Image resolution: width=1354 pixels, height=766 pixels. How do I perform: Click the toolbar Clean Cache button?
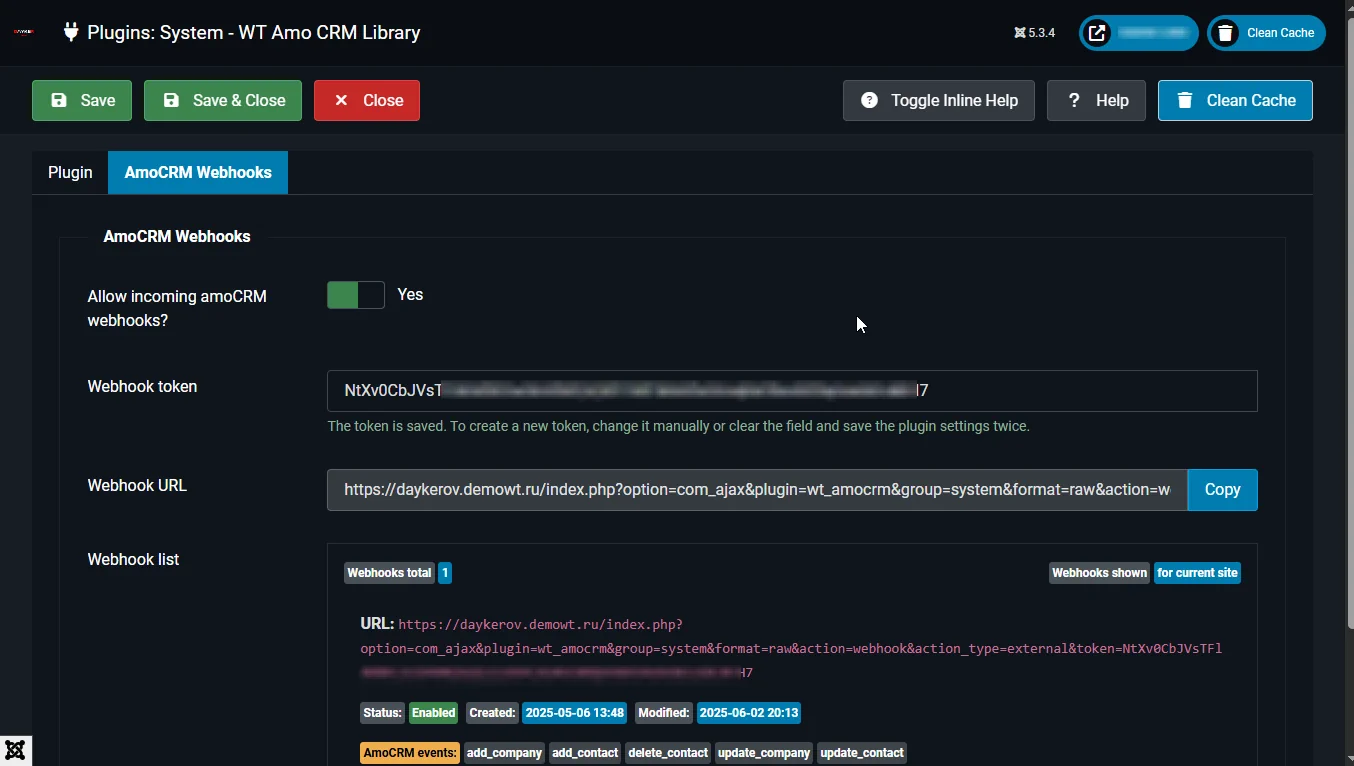(1235, 100)
